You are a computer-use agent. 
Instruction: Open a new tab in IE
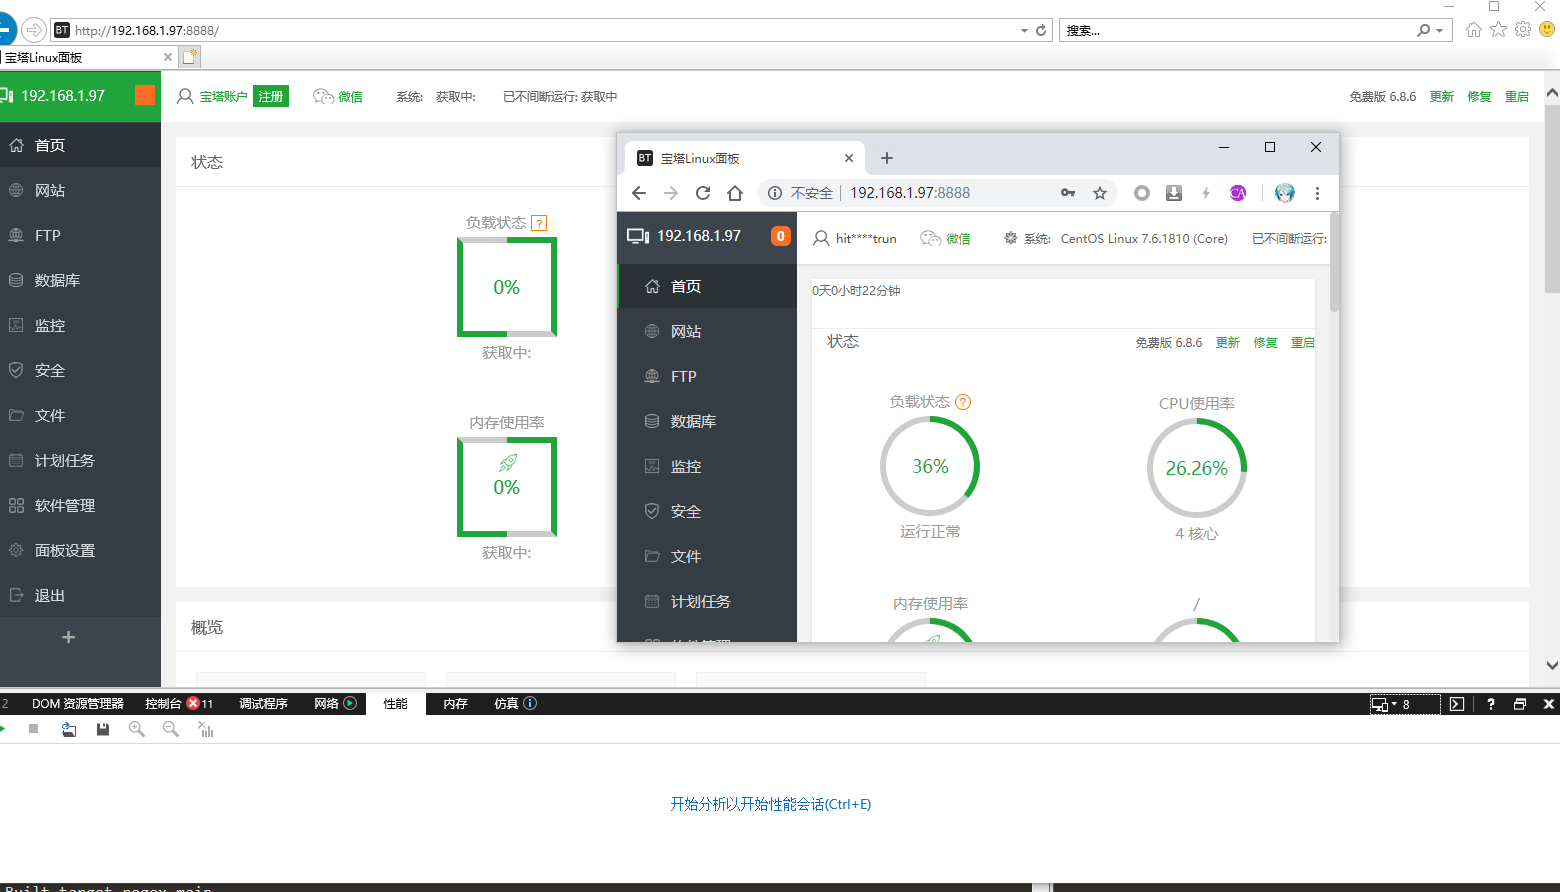[x=190, y=56]
